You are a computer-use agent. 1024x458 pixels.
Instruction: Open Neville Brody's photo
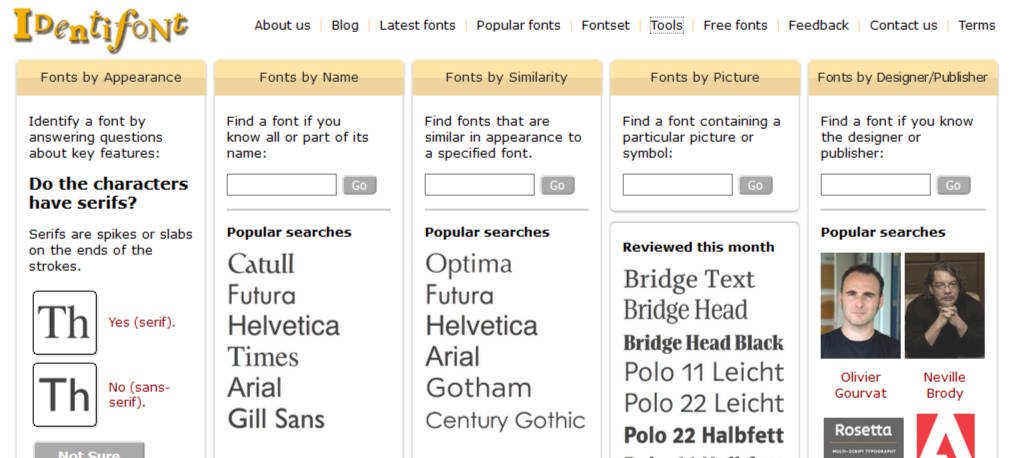click(944, 306)
